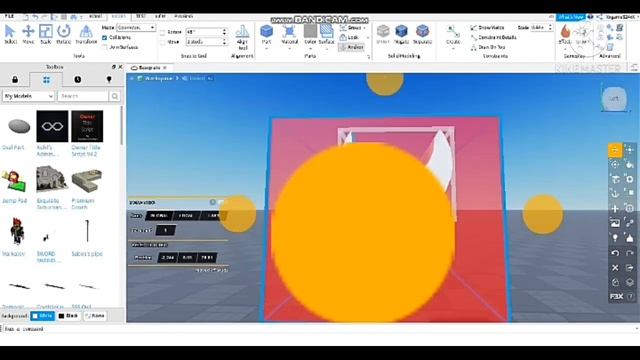Toggle the Collisions checkbox
This screenshot has height=360, width=640.
[104, 38]
